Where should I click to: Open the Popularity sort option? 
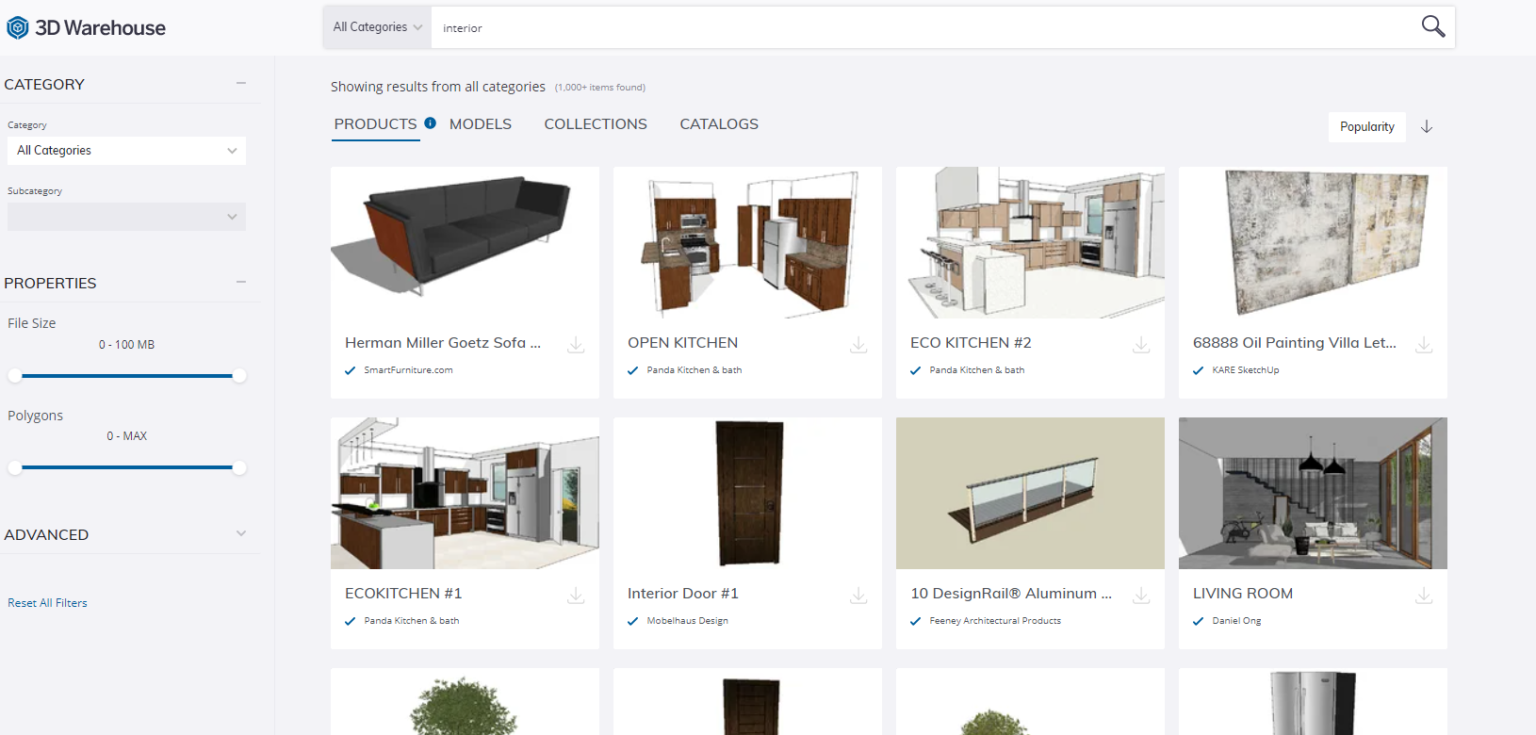pyautogui.click(x=1366, y=127)
